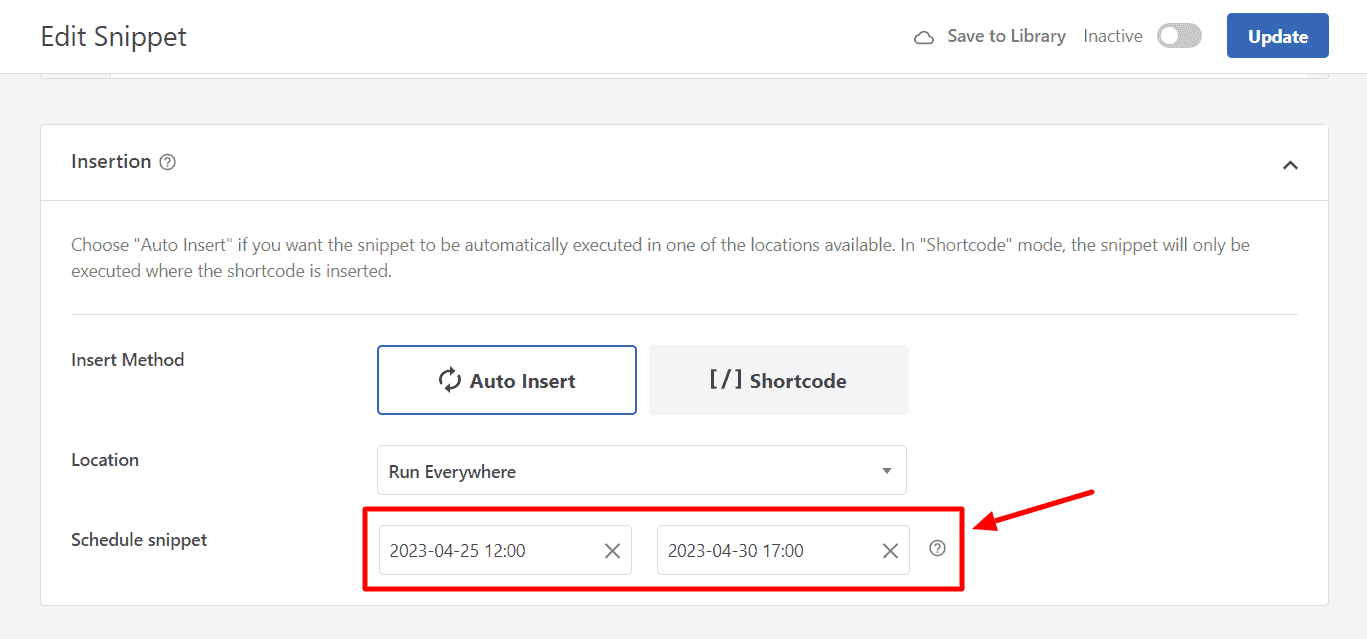The image size is (1367, 639).
Task: Click the circular arrows icon on Auto Insert
Action: tap(450, 380)
